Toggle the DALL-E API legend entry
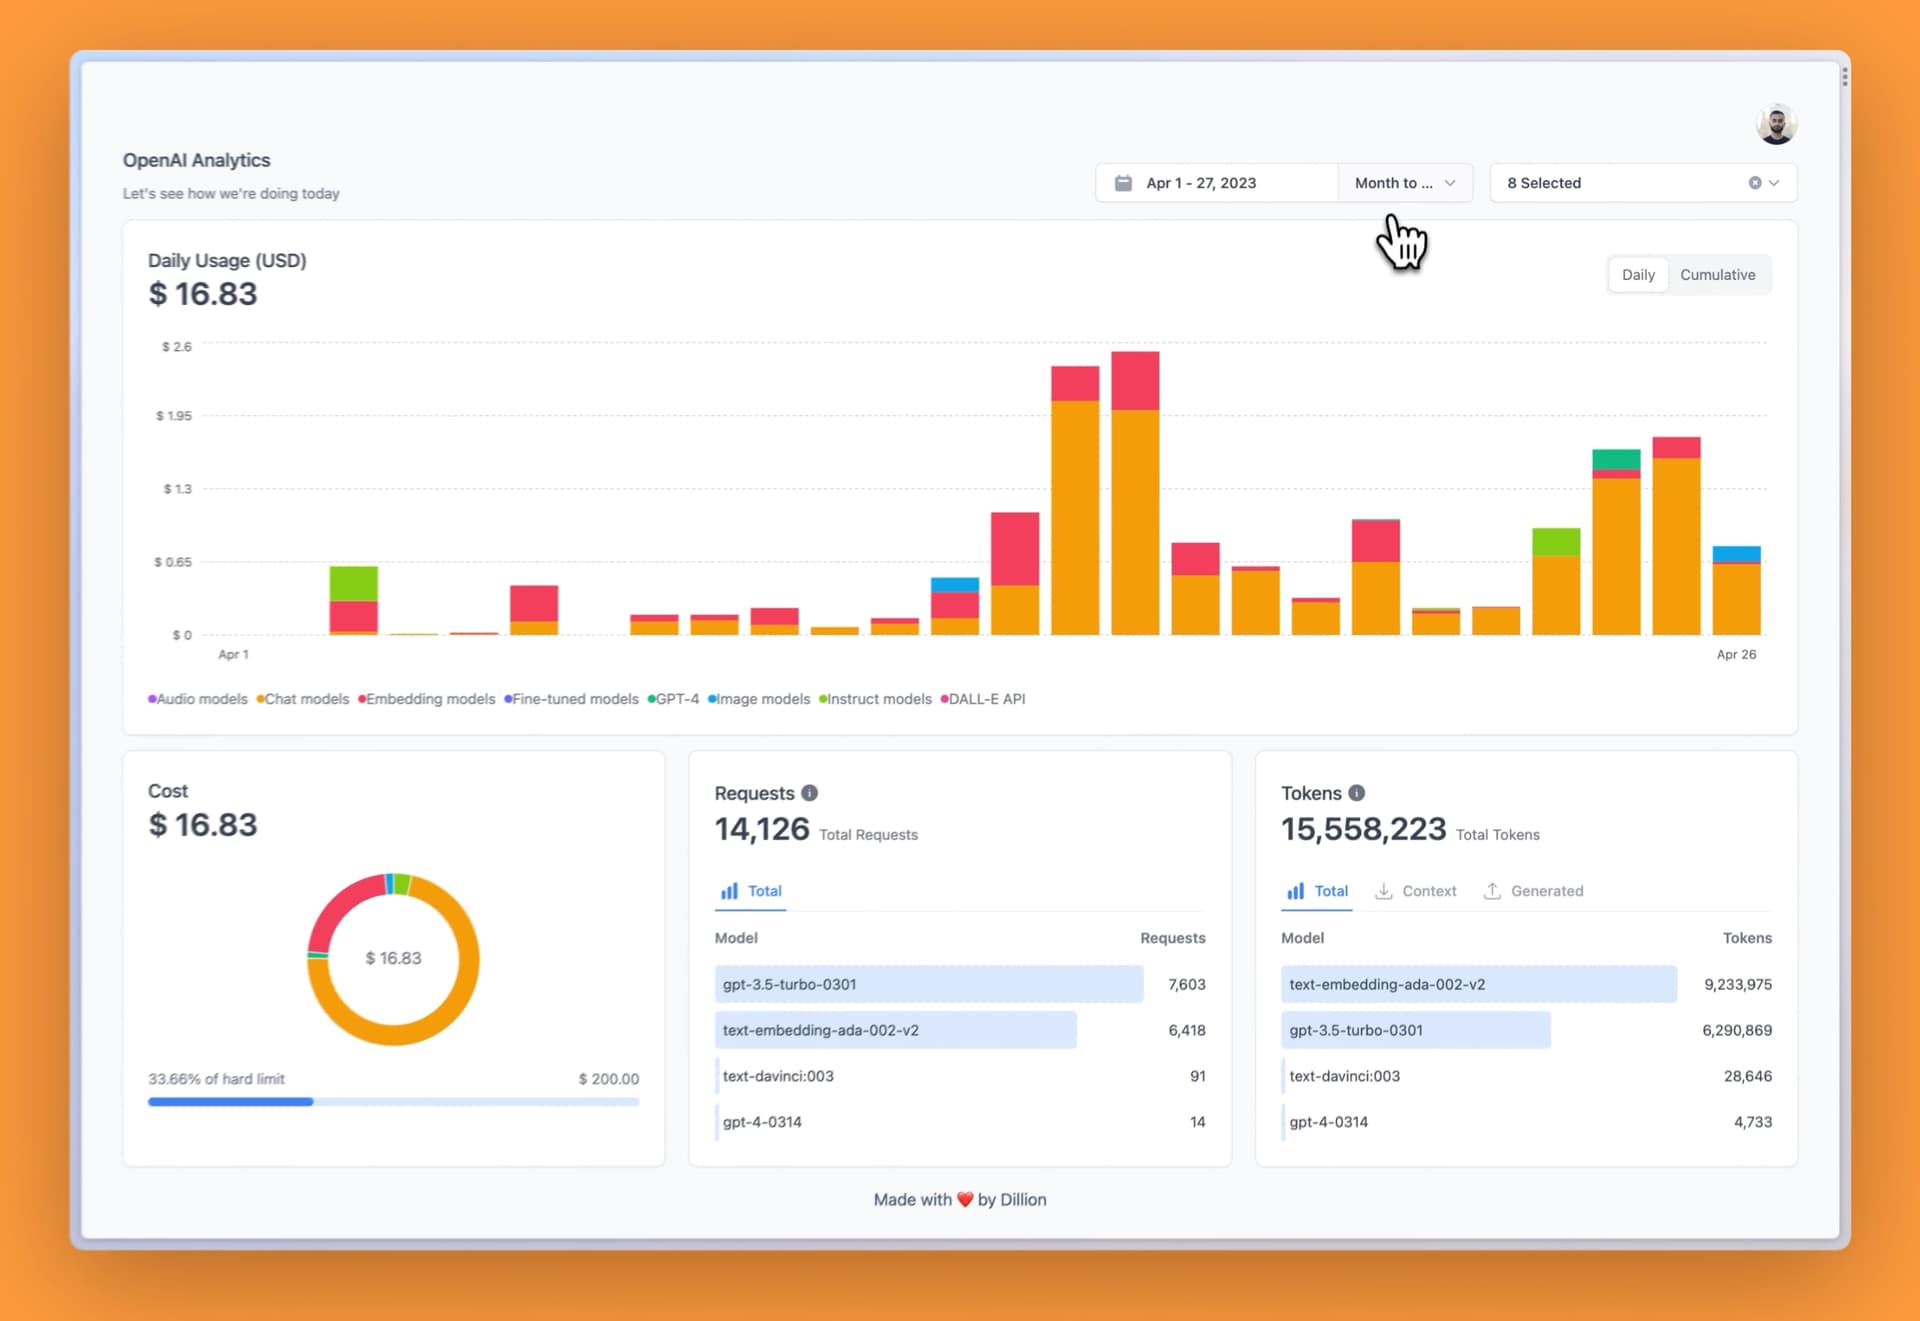1920x1321 pixels. click(x=983, y=699)
